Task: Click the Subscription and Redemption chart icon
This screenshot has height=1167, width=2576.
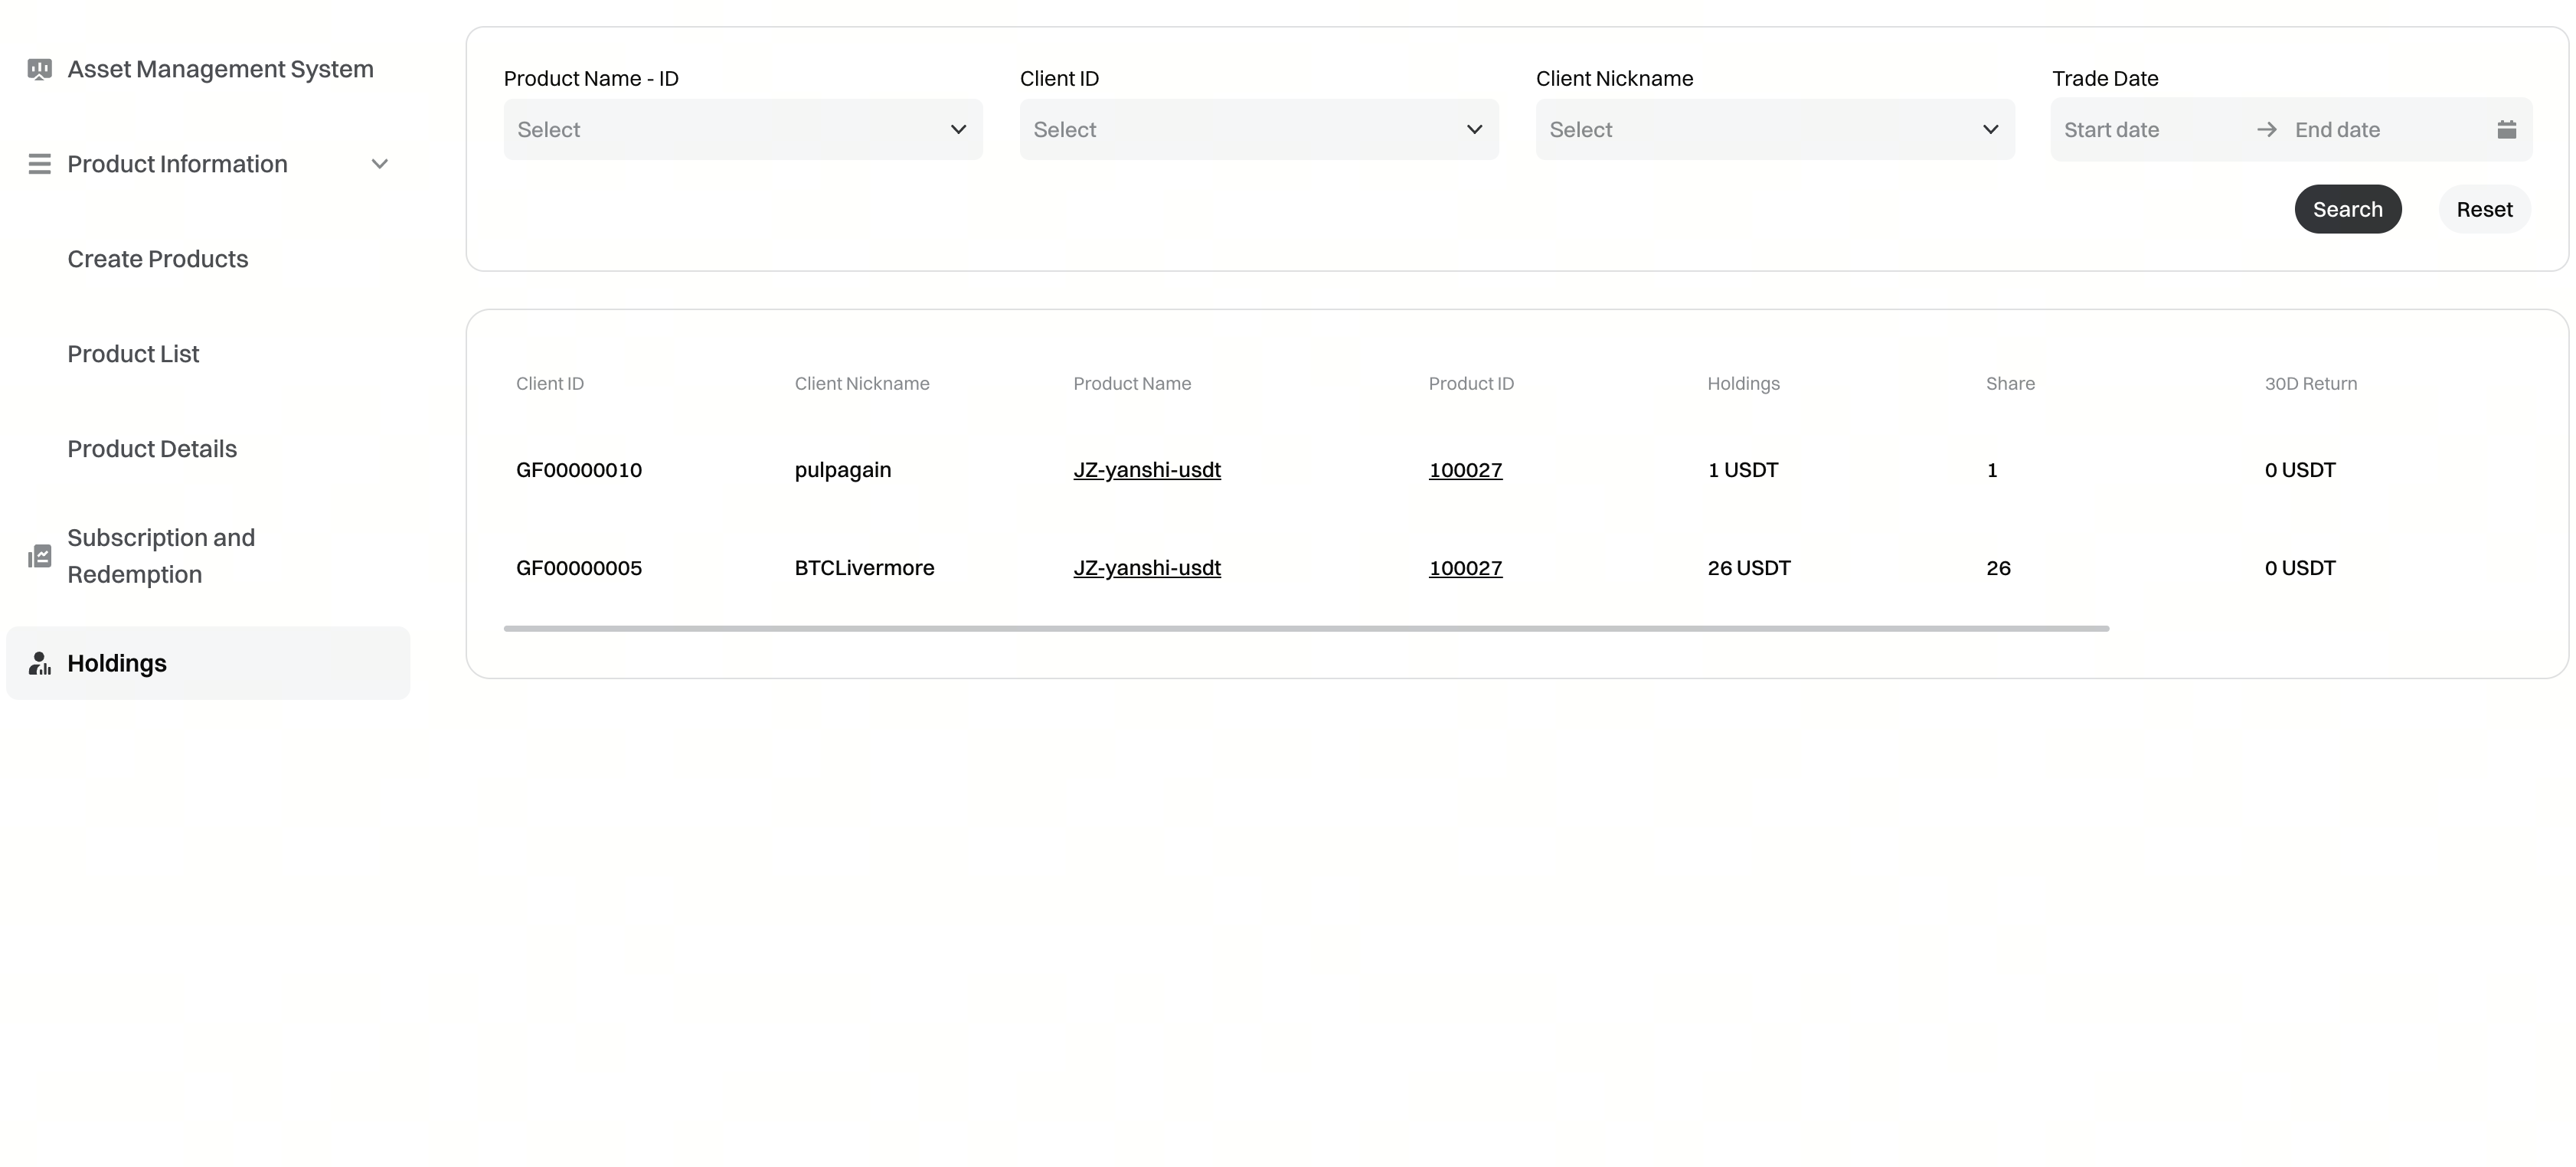Action: [x=39, y=556]
